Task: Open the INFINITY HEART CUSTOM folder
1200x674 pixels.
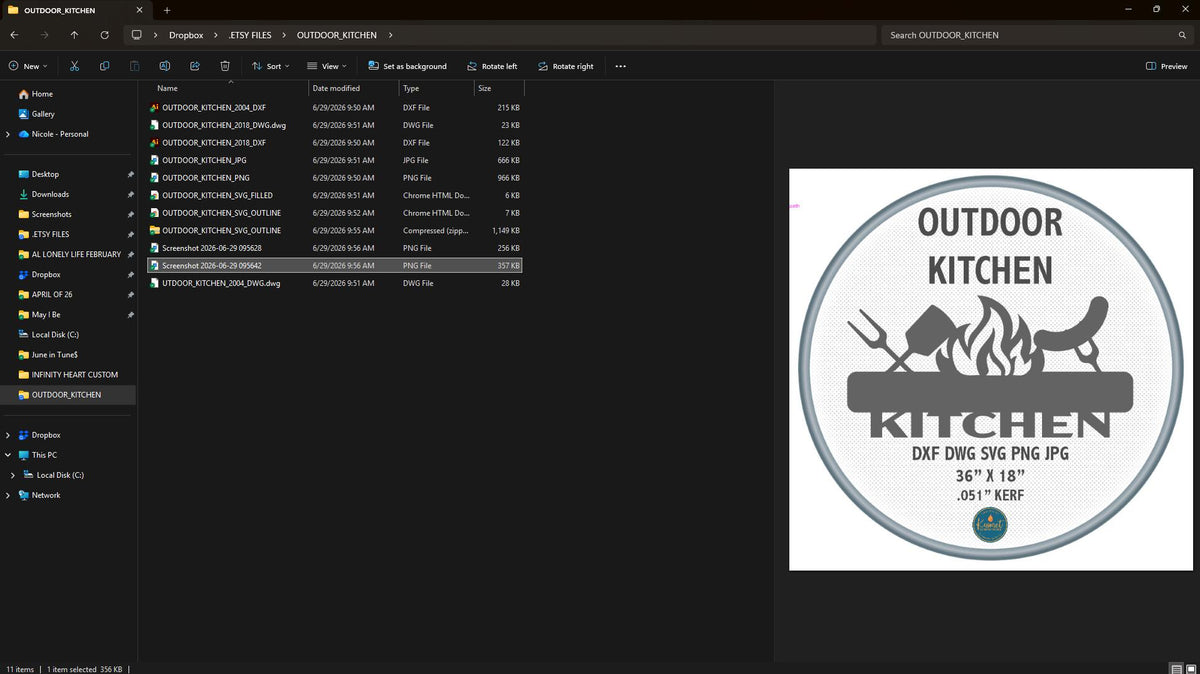Action: click(75, 374)
